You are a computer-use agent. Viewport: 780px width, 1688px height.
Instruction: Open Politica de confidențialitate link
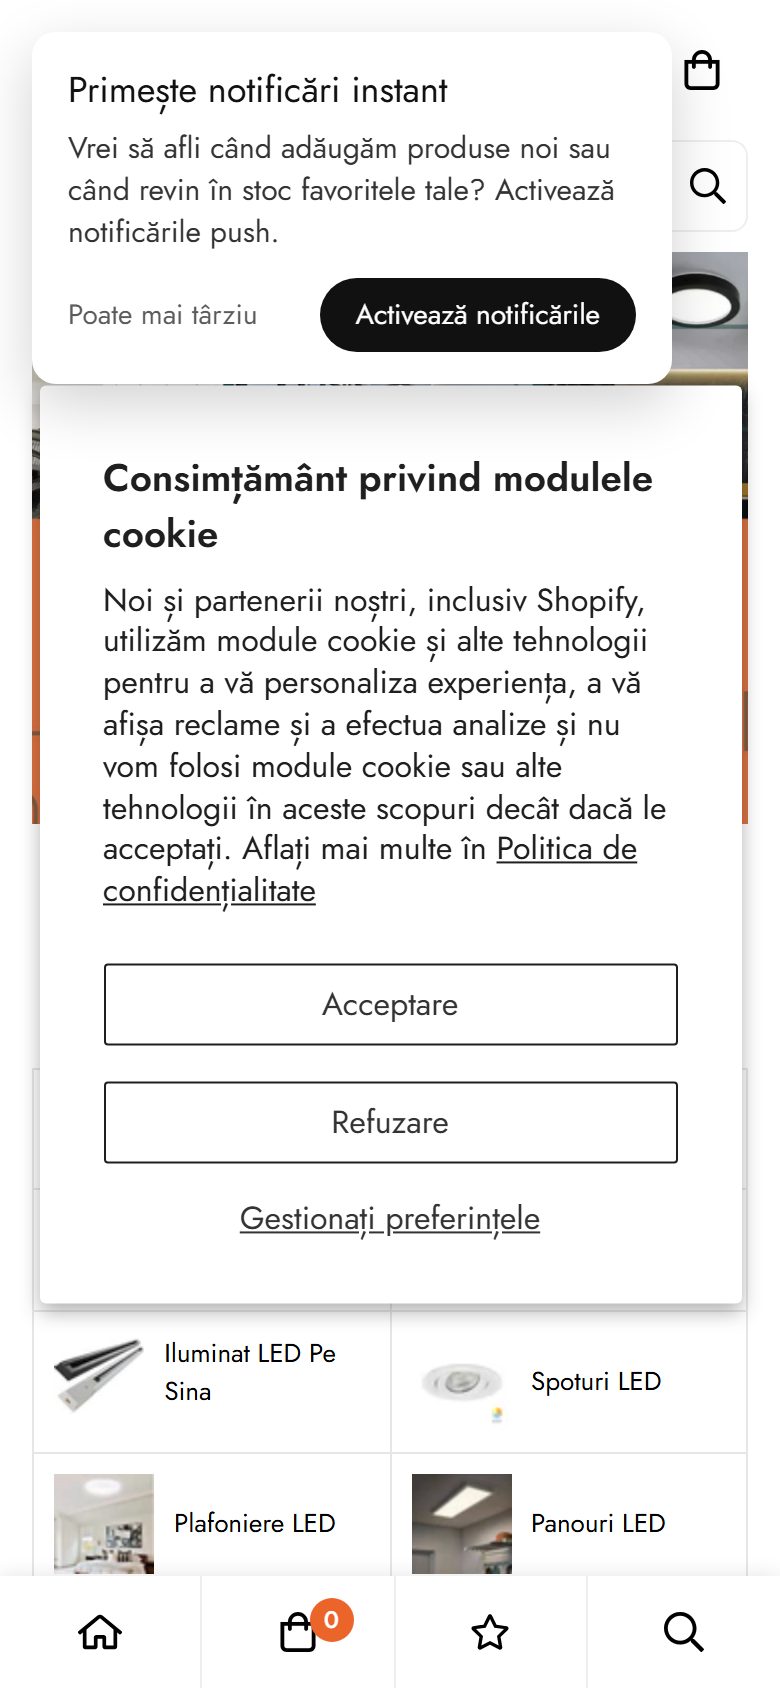pos(370,869)
